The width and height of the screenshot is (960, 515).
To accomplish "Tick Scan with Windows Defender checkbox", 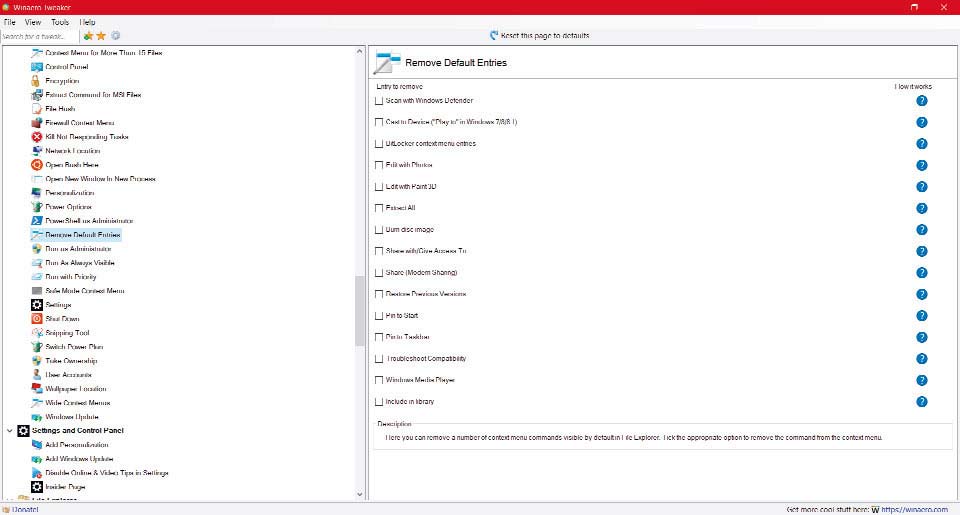I will tap(379, 101).
